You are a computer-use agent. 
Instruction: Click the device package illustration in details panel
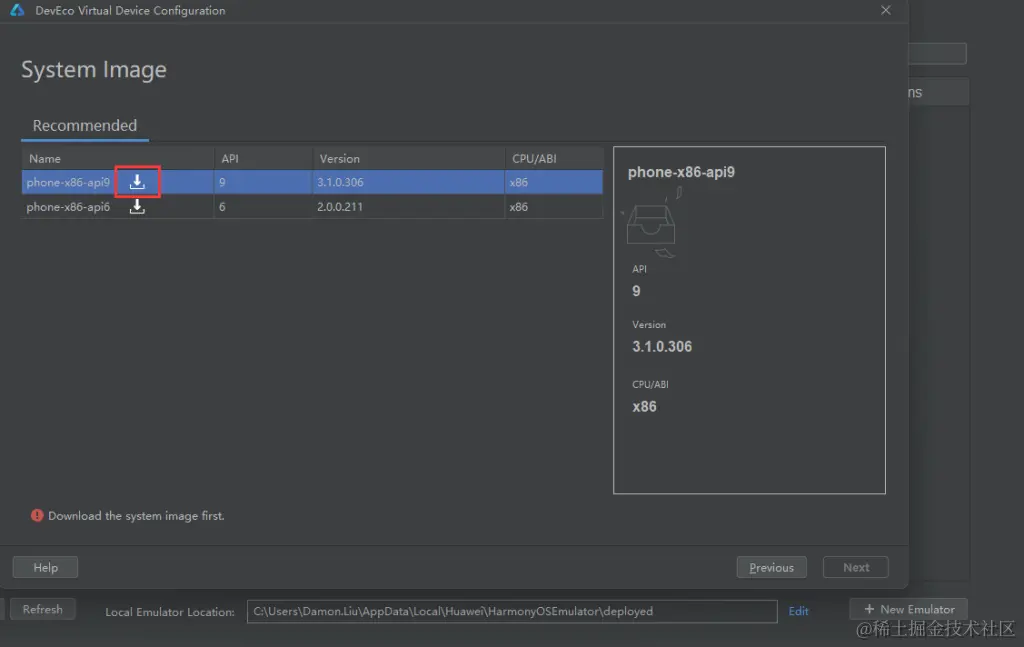pyautogui.click(x=651, y=223)
